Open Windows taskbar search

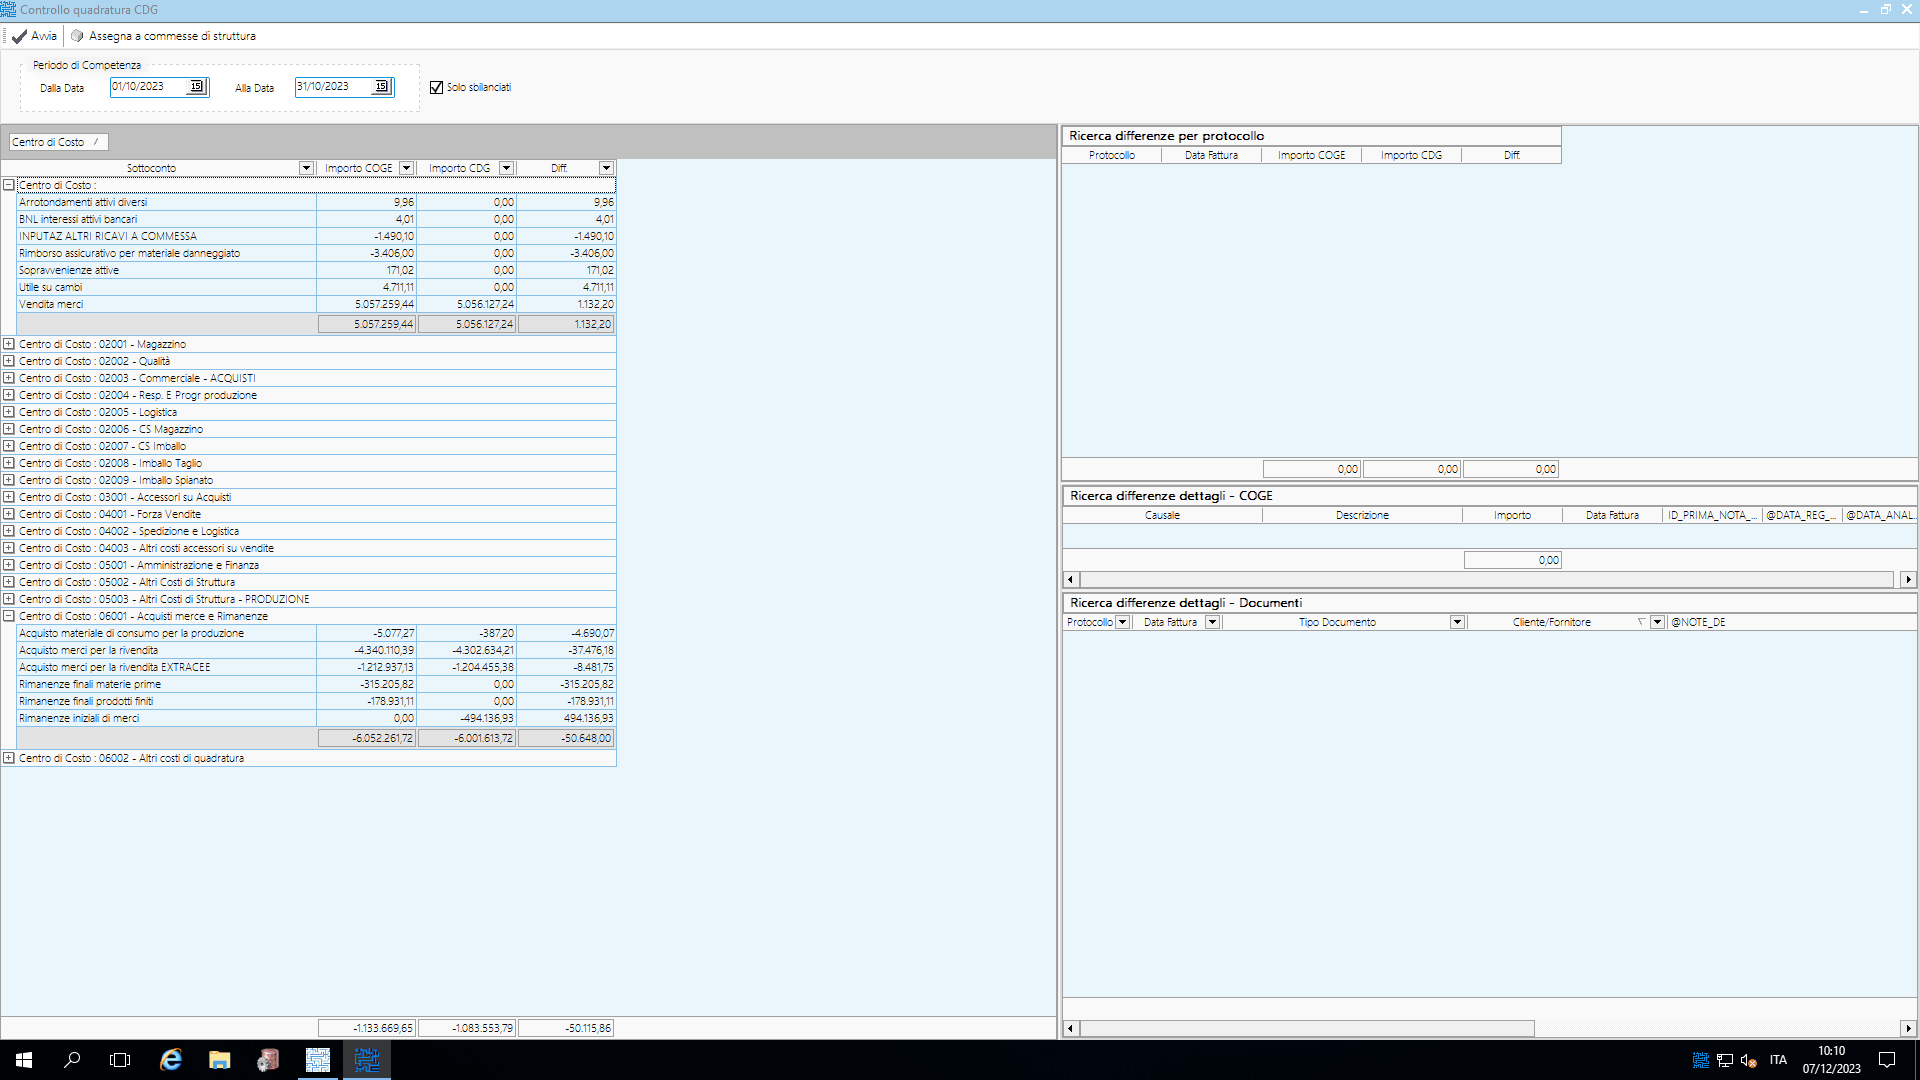click(x=72, y=1060)
